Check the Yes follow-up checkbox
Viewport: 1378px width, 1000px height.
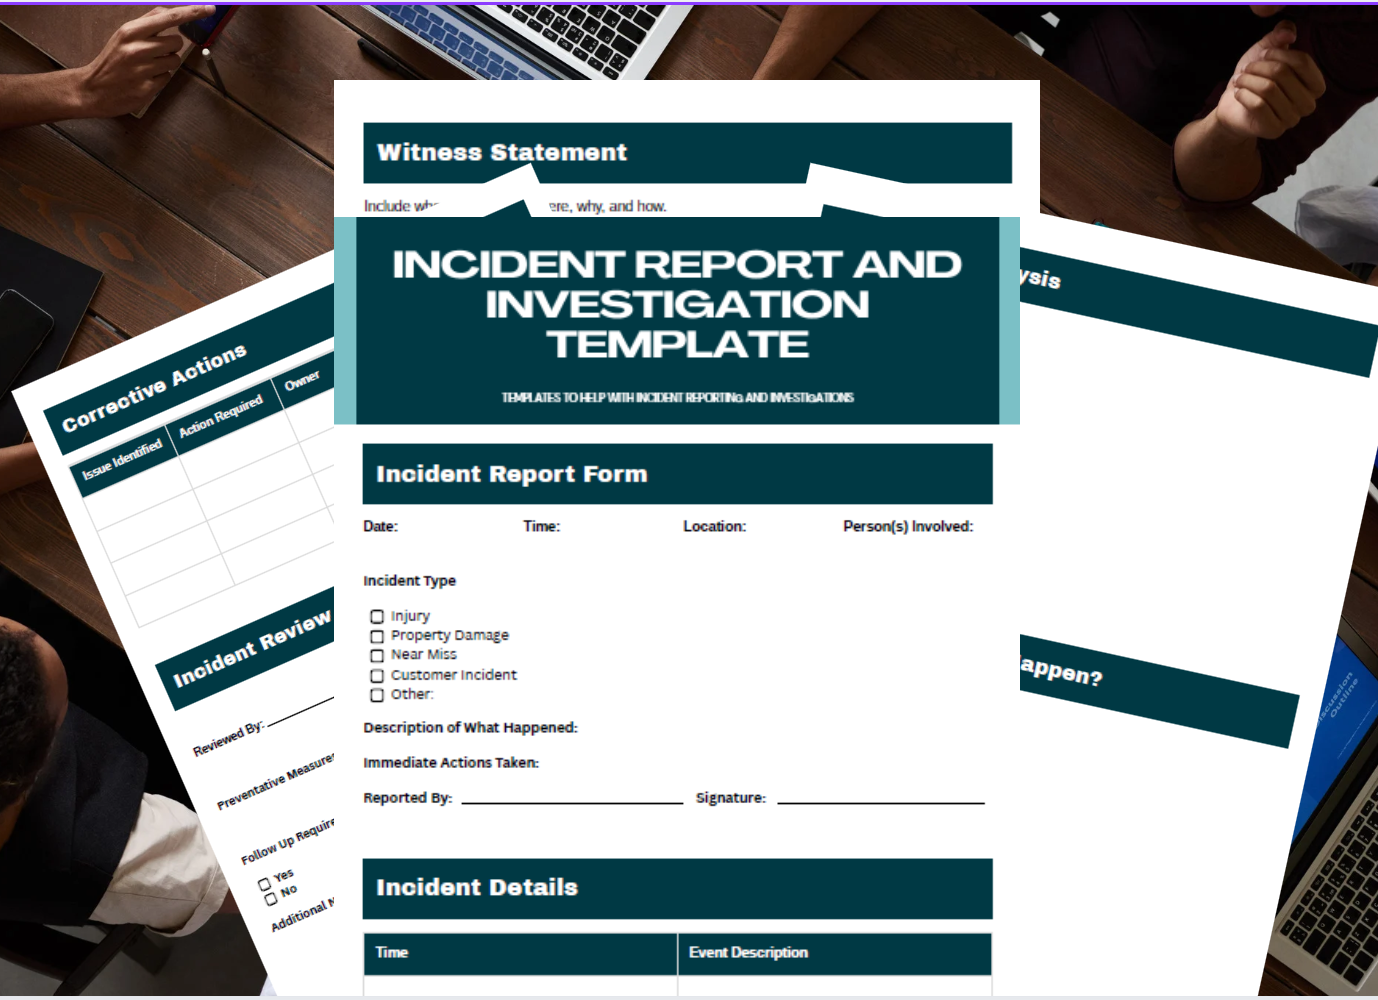coord(264,883)
